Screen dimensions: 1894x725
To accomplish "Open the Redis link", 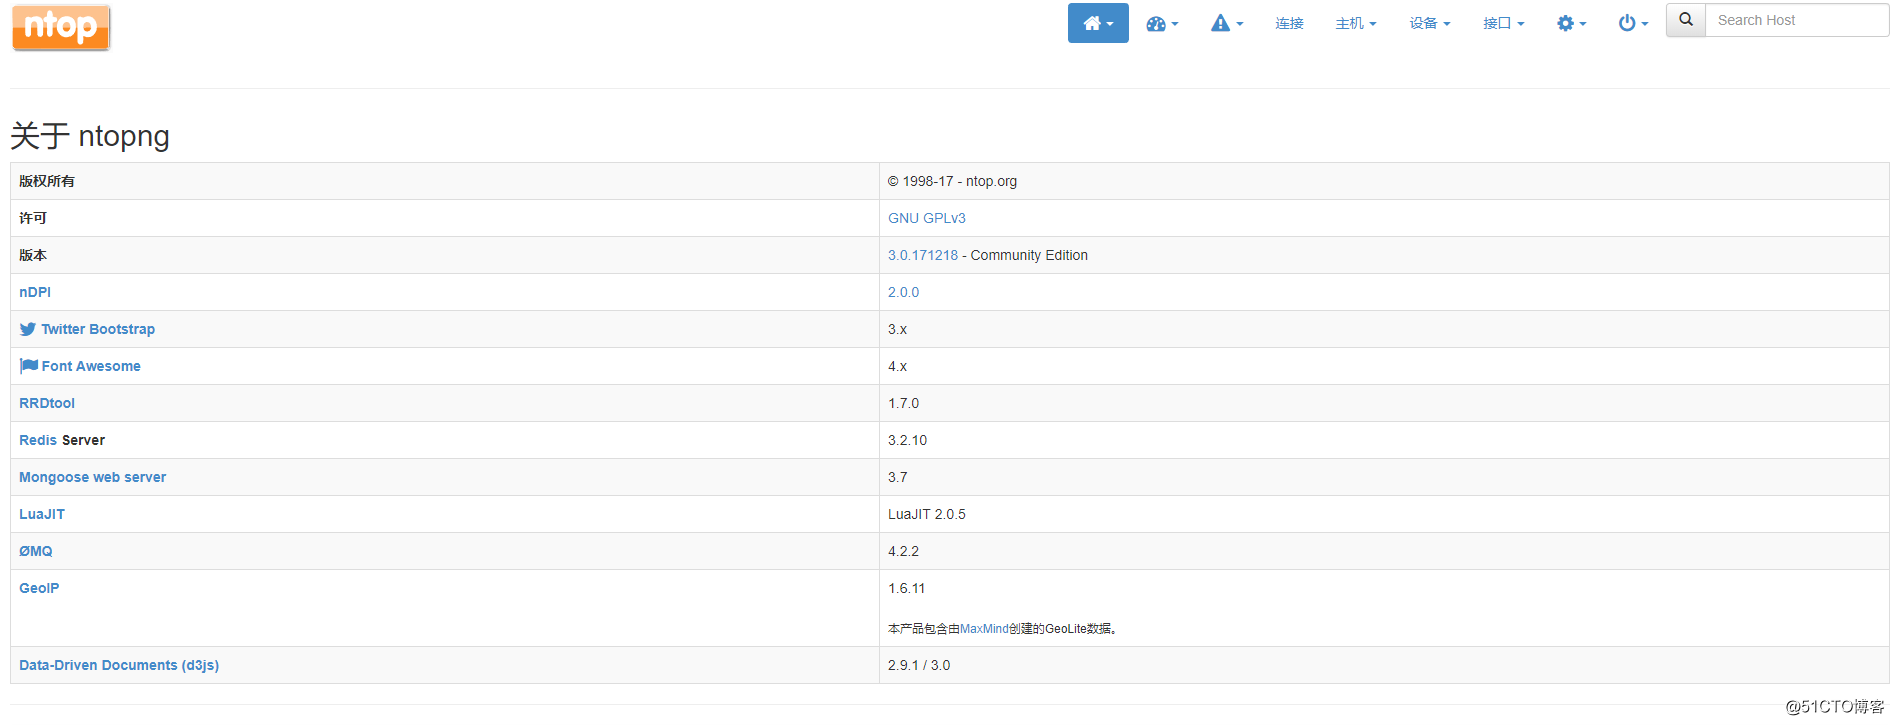I will pyautogui.click(x=38, y=440).
